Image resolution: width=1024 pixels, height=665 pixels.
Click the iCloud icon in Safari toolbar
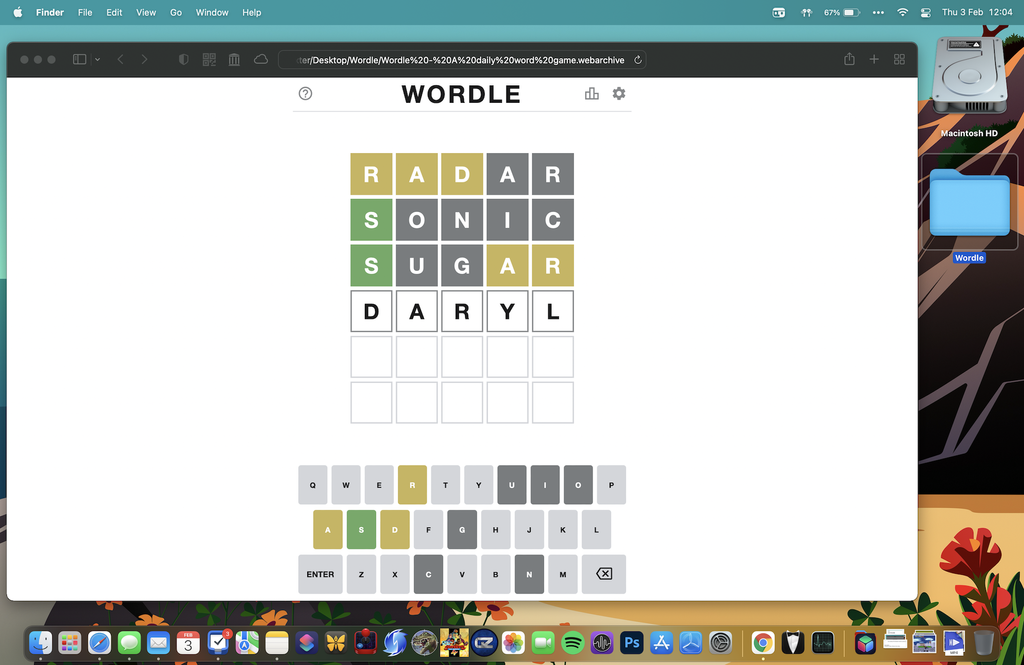261,59
